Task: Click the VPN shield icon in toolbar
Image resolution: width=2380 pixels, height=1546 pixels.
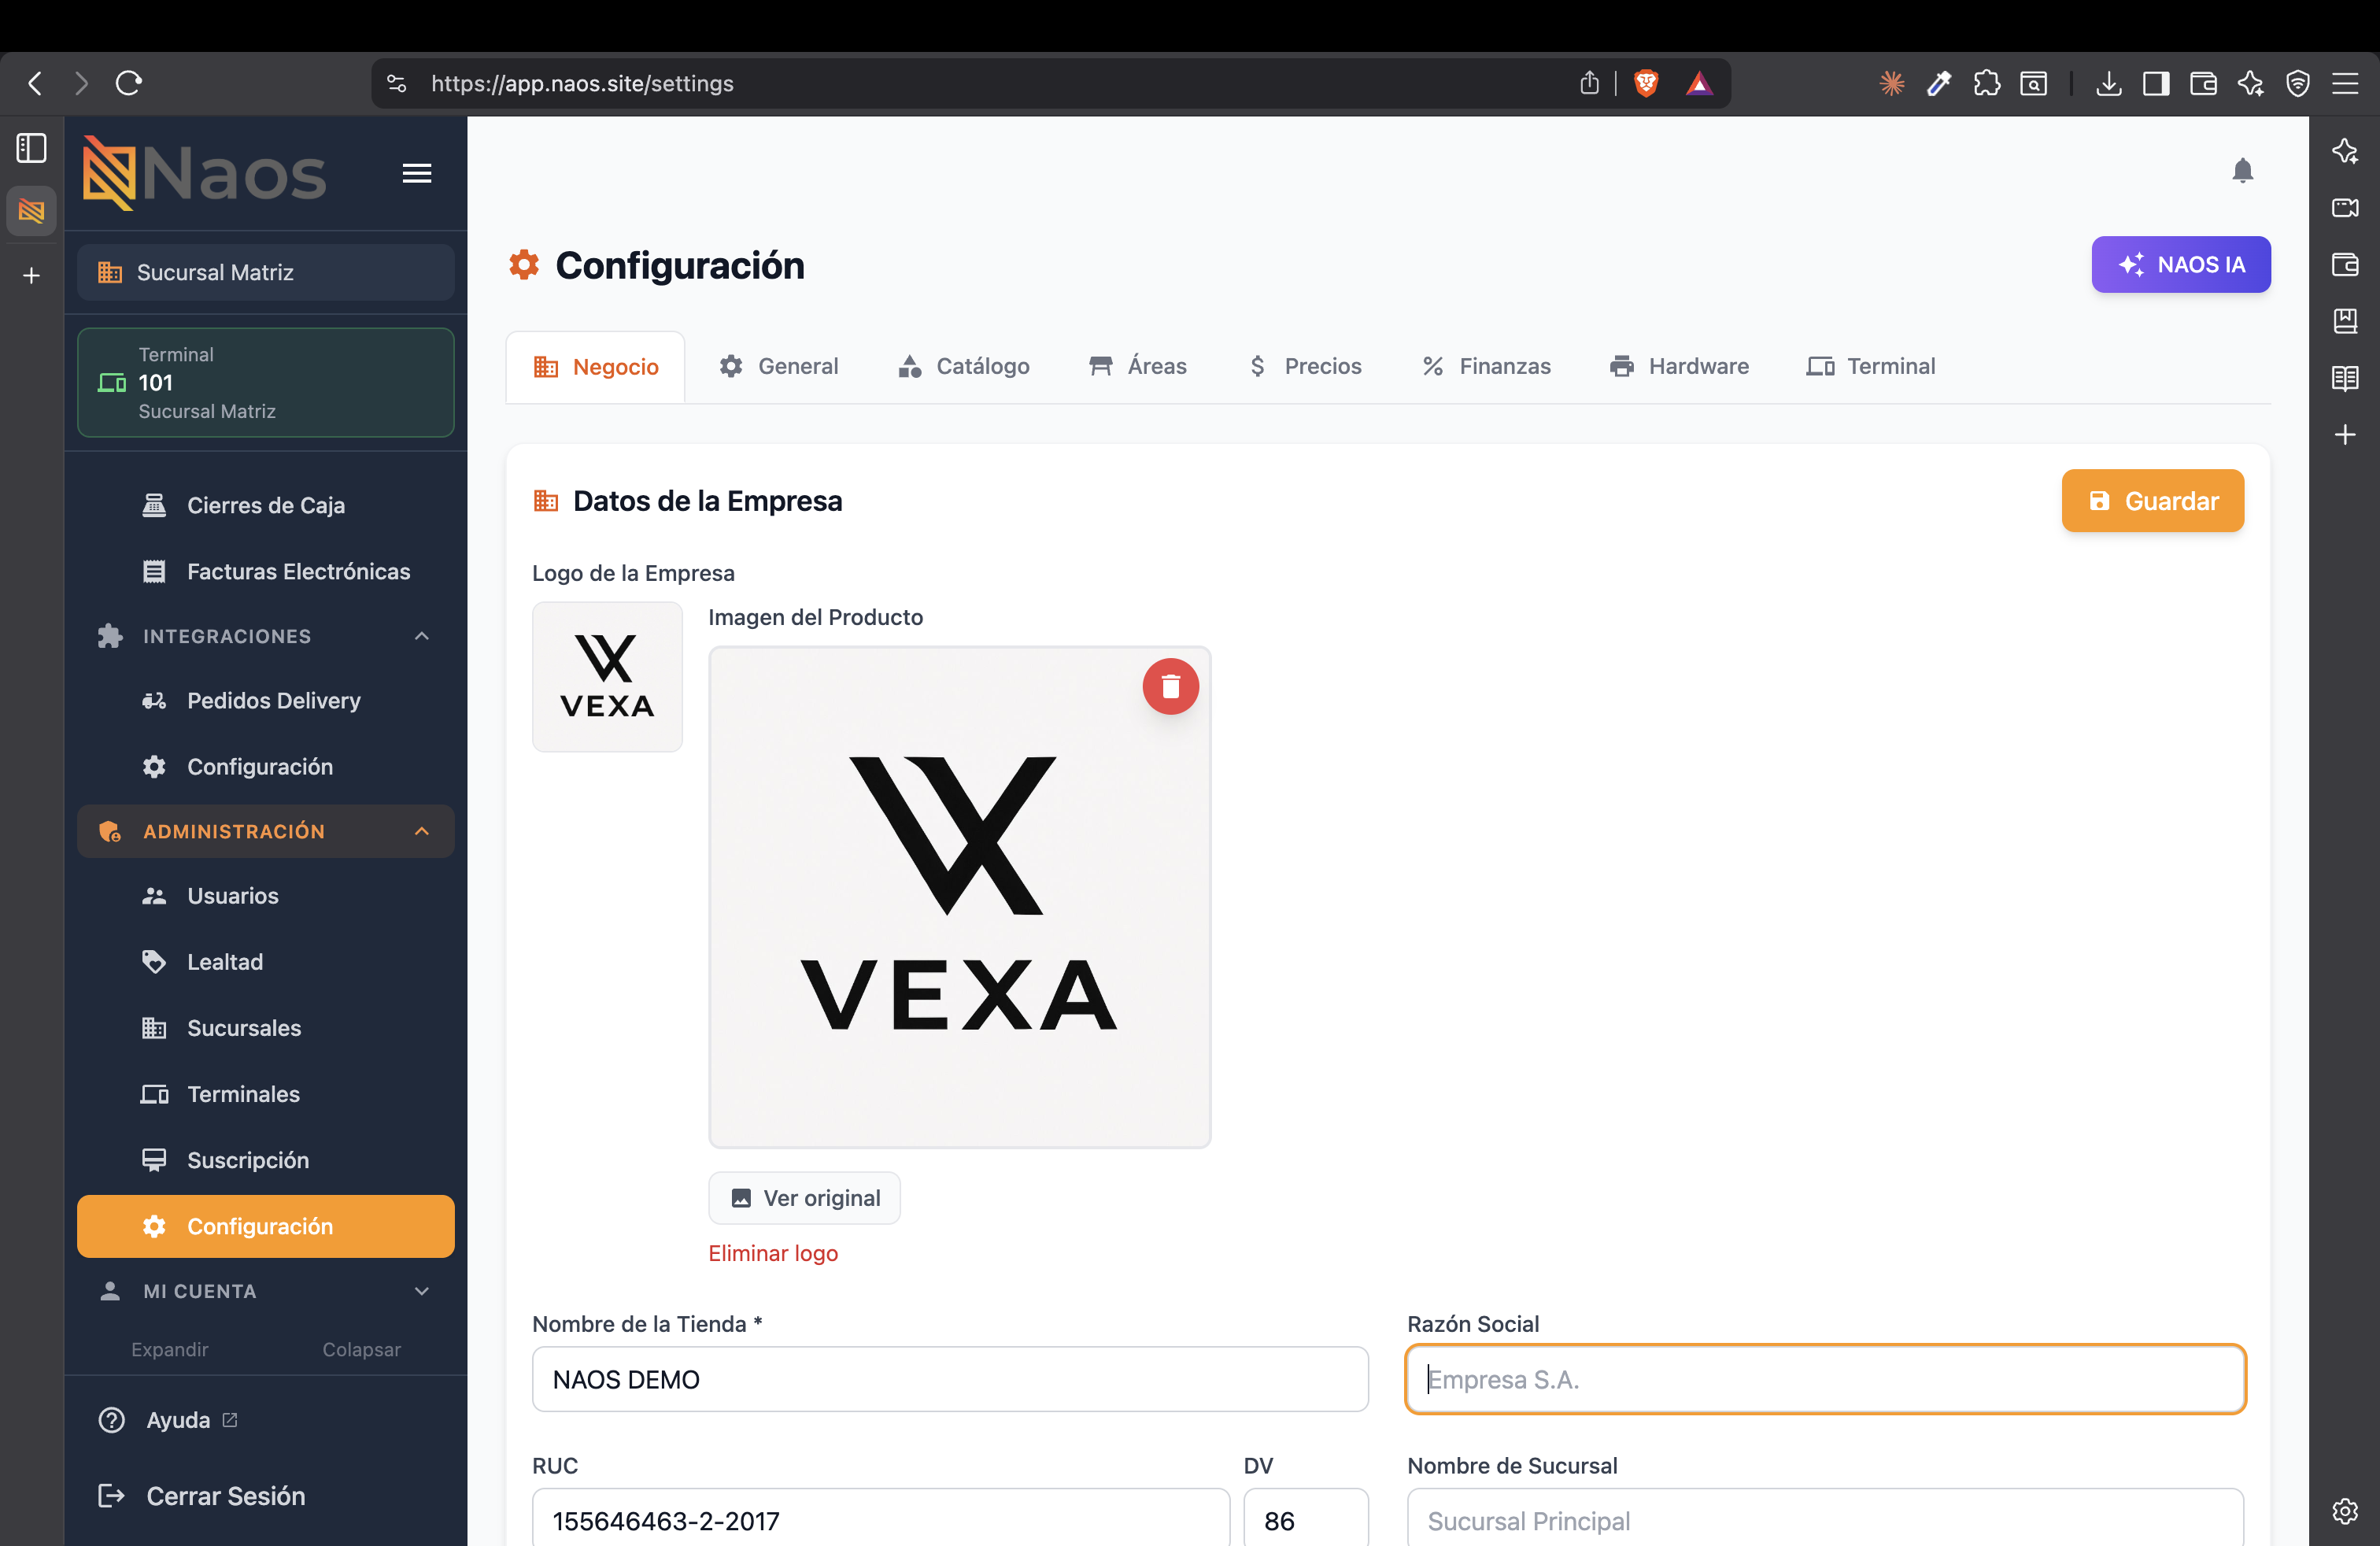Action: tap(2297, 83)
